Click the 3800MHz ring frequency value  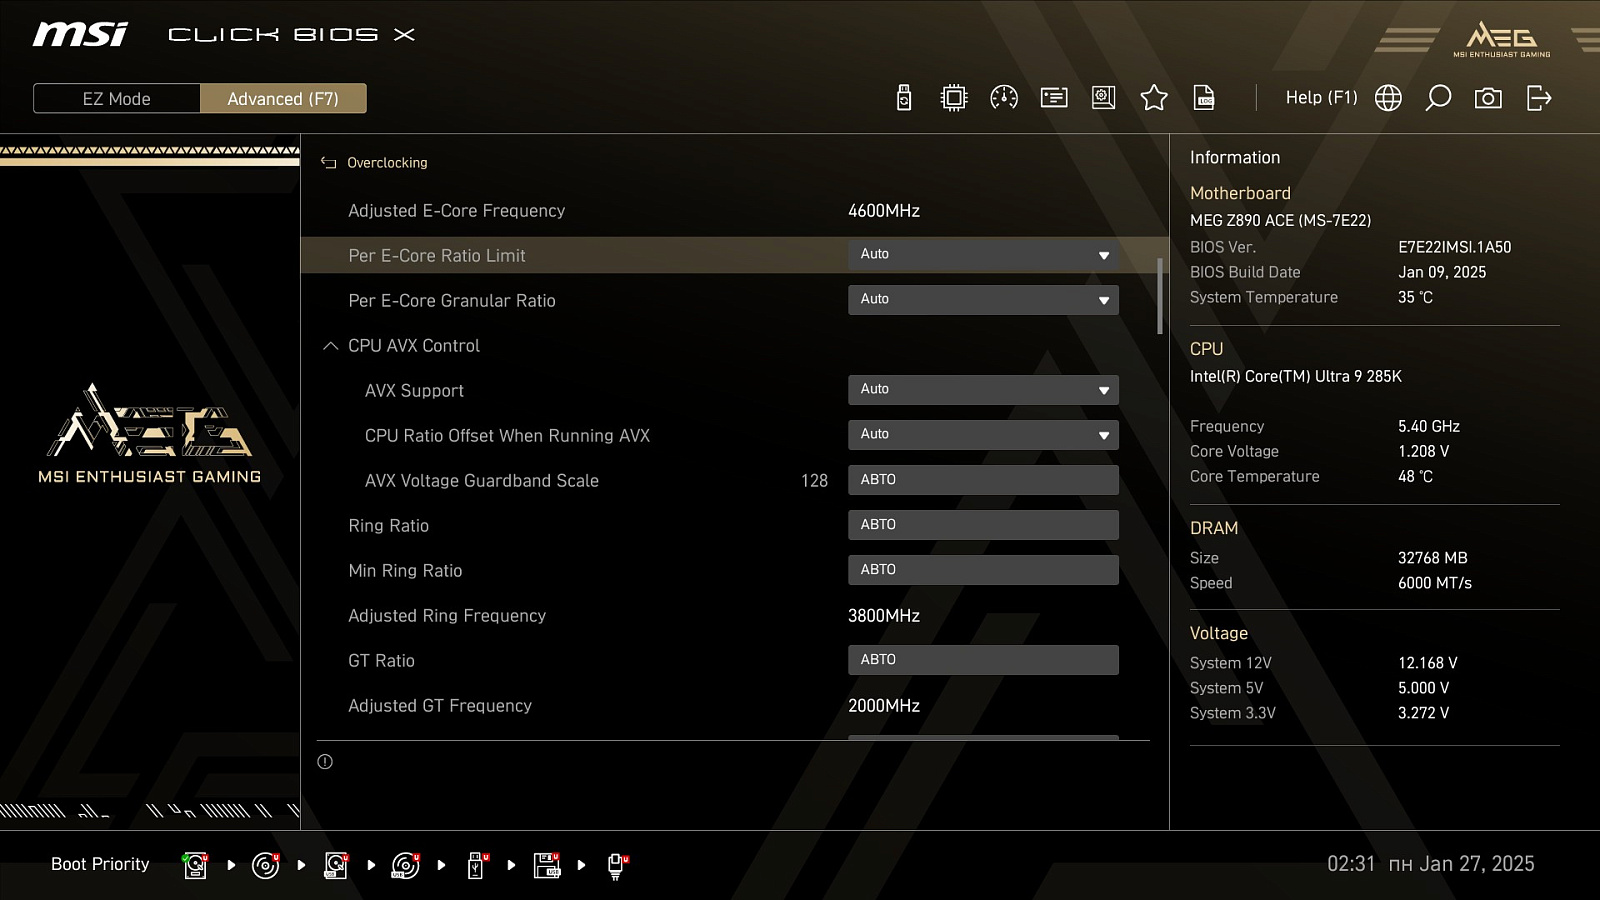coord(884,616)
